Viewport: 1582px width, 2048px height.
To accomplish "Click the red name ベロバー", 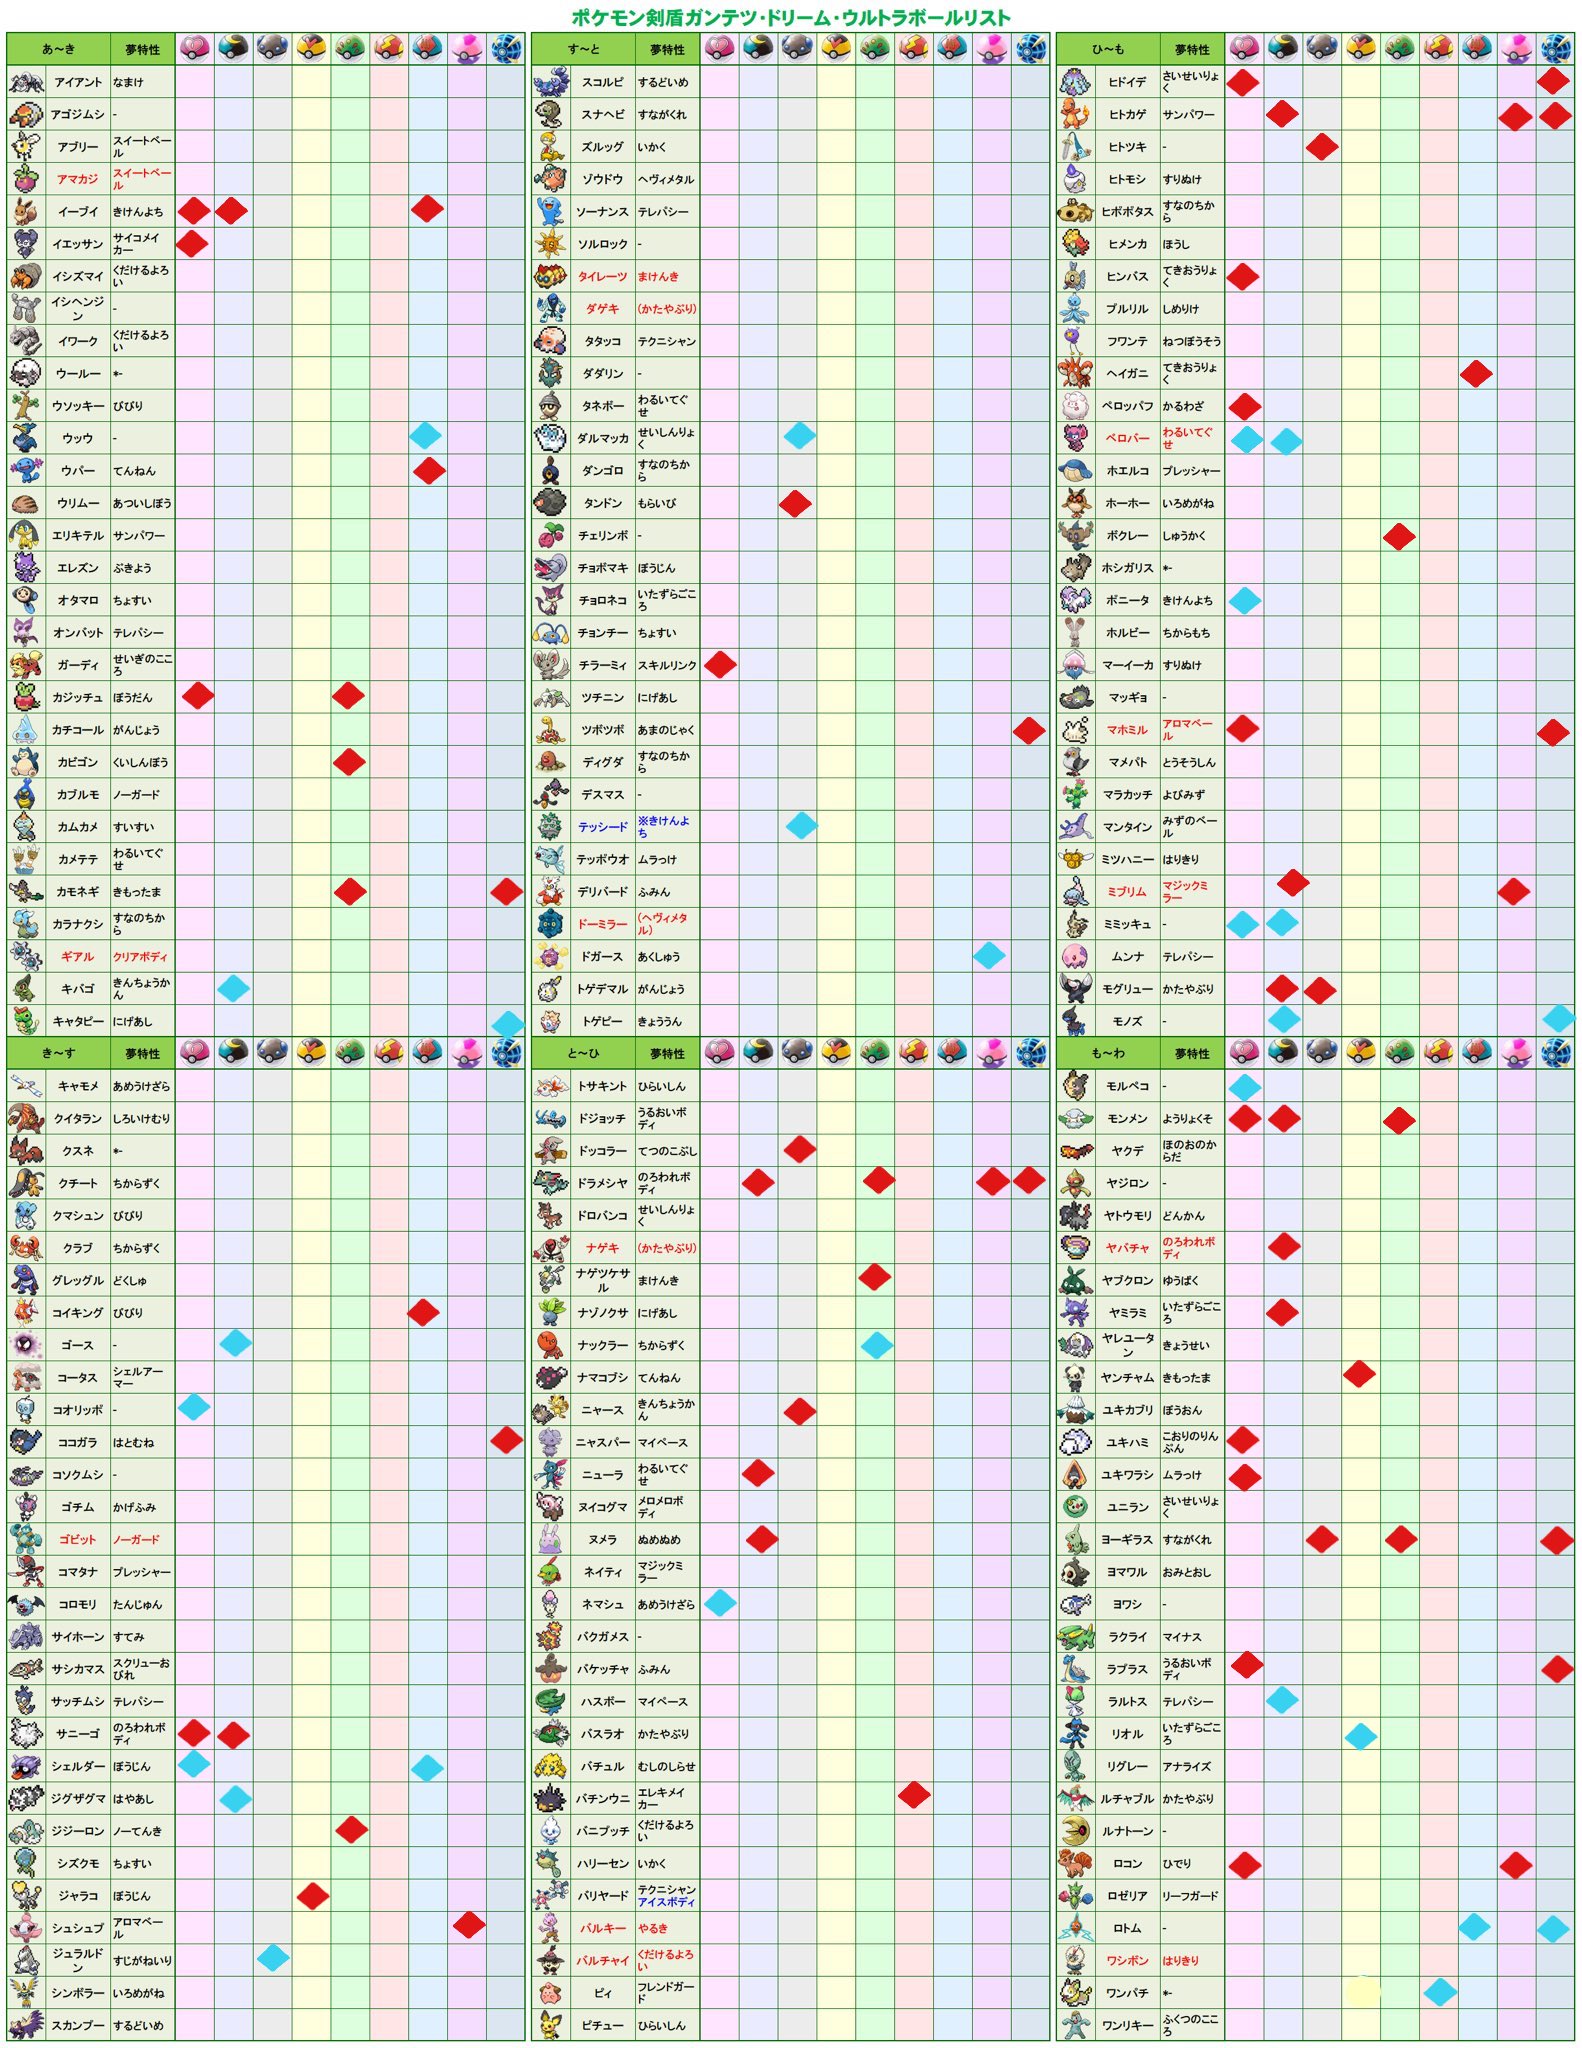I will pos(1127,438).
